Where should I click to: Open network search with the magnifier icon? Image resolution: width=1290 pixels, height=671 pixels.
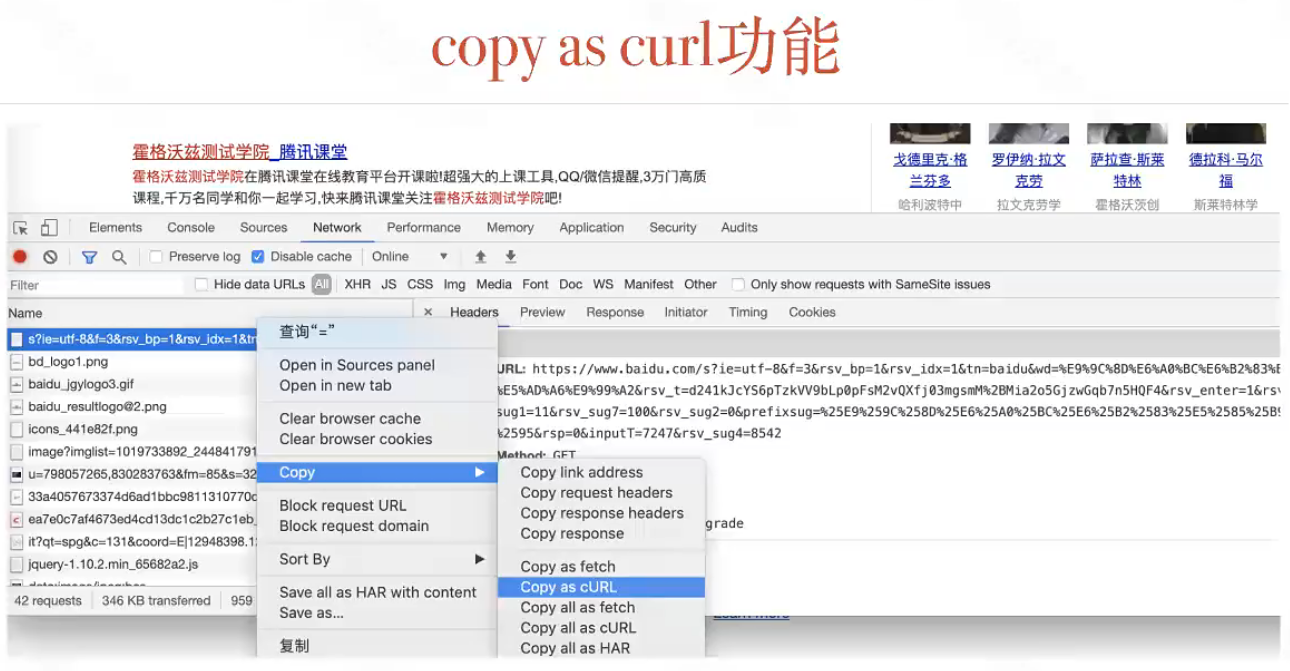click(x=119, y=257)
